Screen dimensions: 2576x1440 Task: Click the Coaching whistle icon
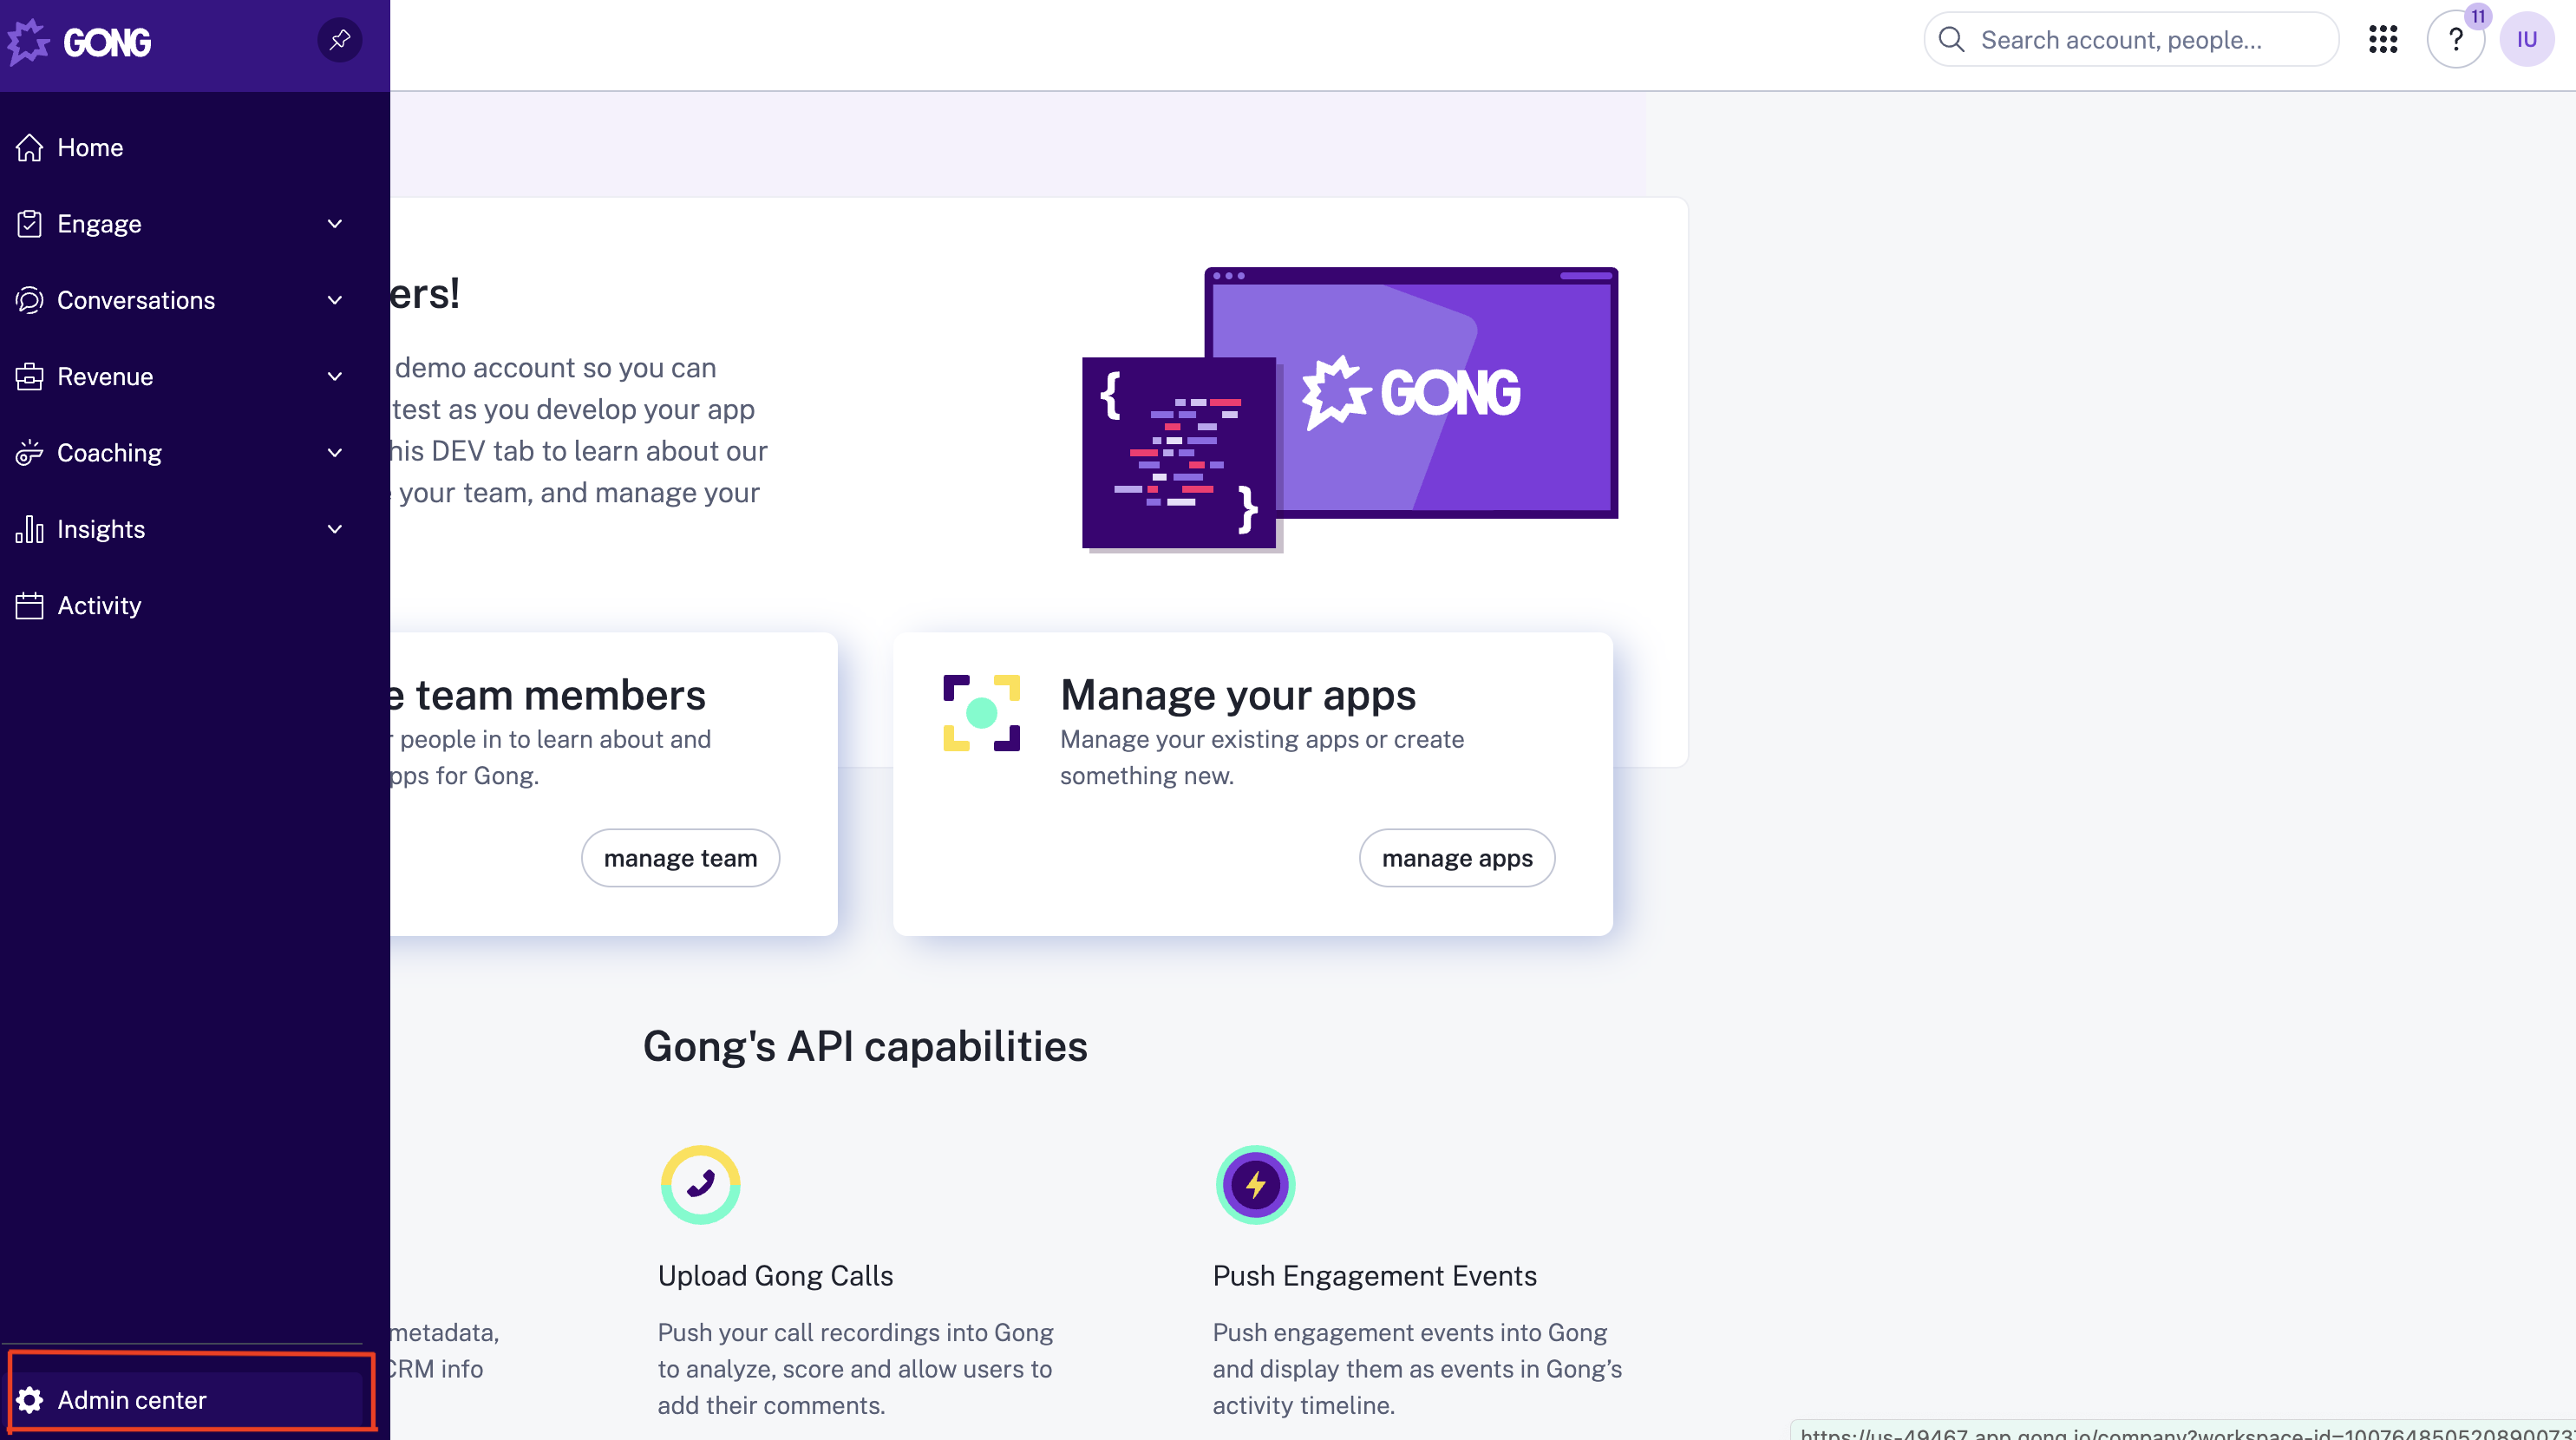point(30,453)
